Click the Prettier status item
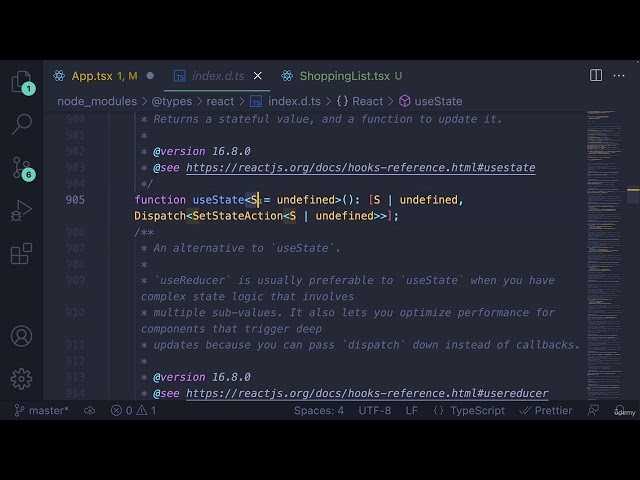The width and height of the screenshot is (640, 480). 546,411
